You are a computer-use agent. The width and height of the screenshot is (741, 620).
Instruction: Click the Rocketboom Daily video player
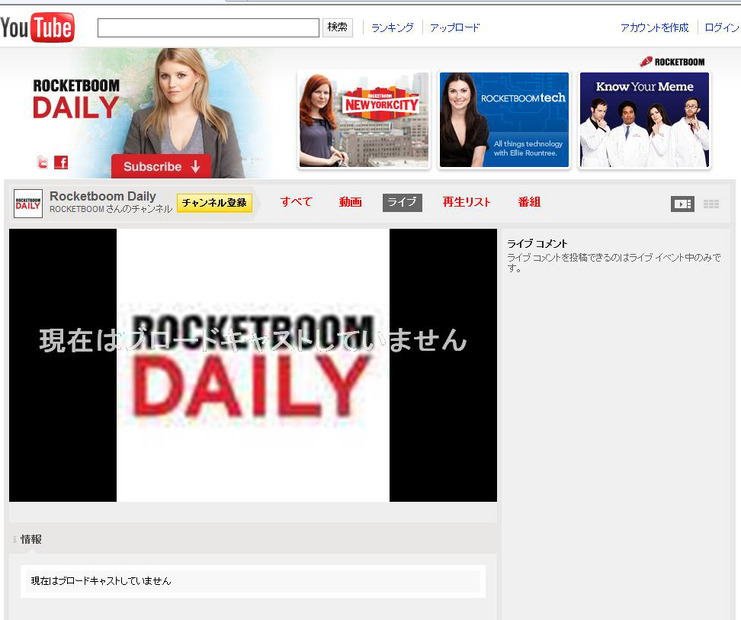pos(253,365)
